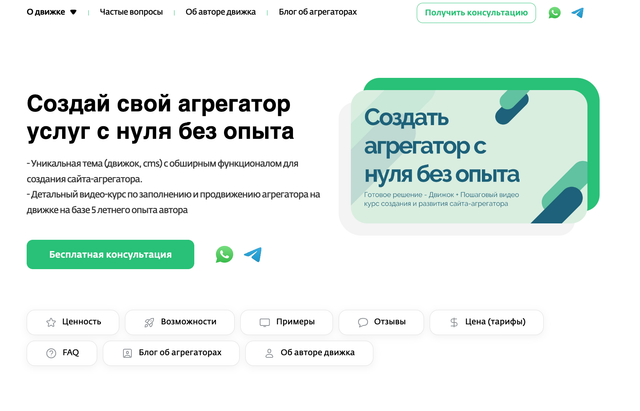
Task: Open the speech-bubble Отзывы chip
Action: click(x=379, y=322)
